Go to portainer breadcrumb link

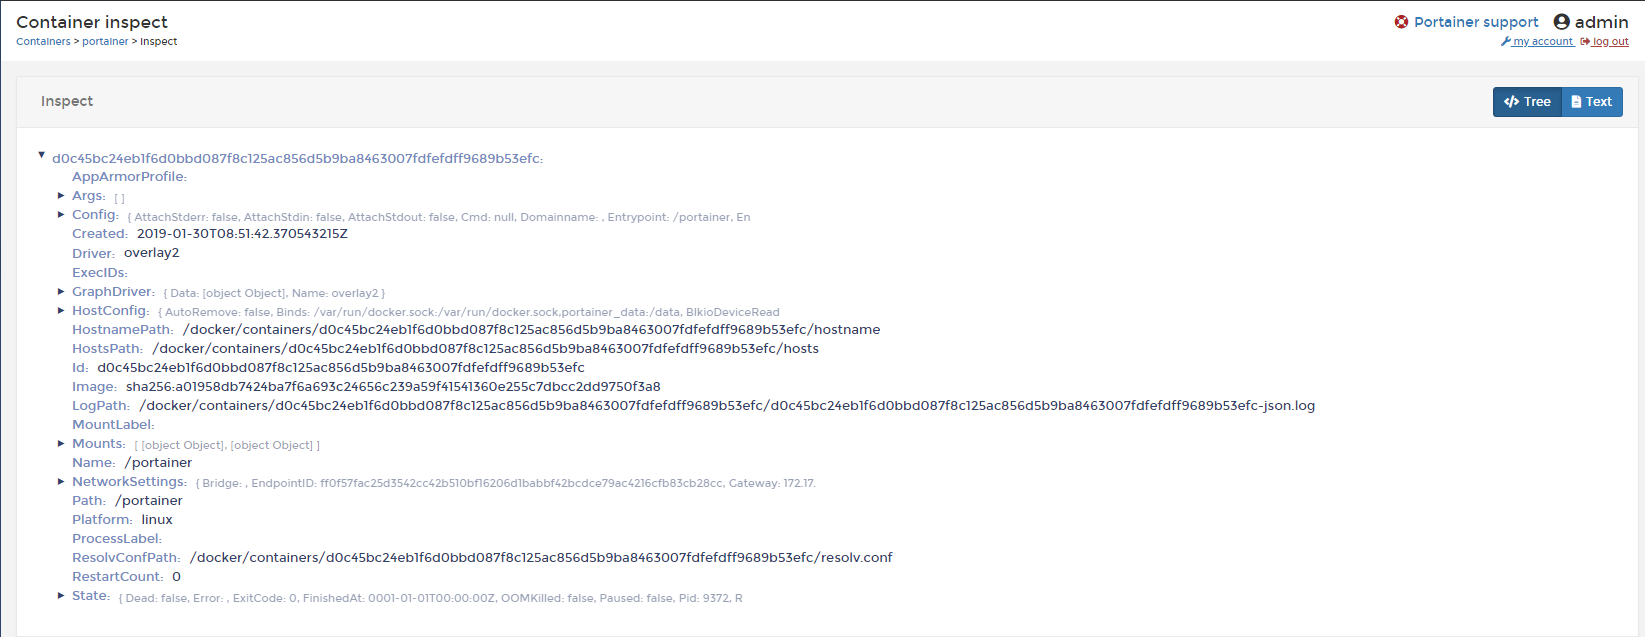pyautogui.click(x=105, y=42)
